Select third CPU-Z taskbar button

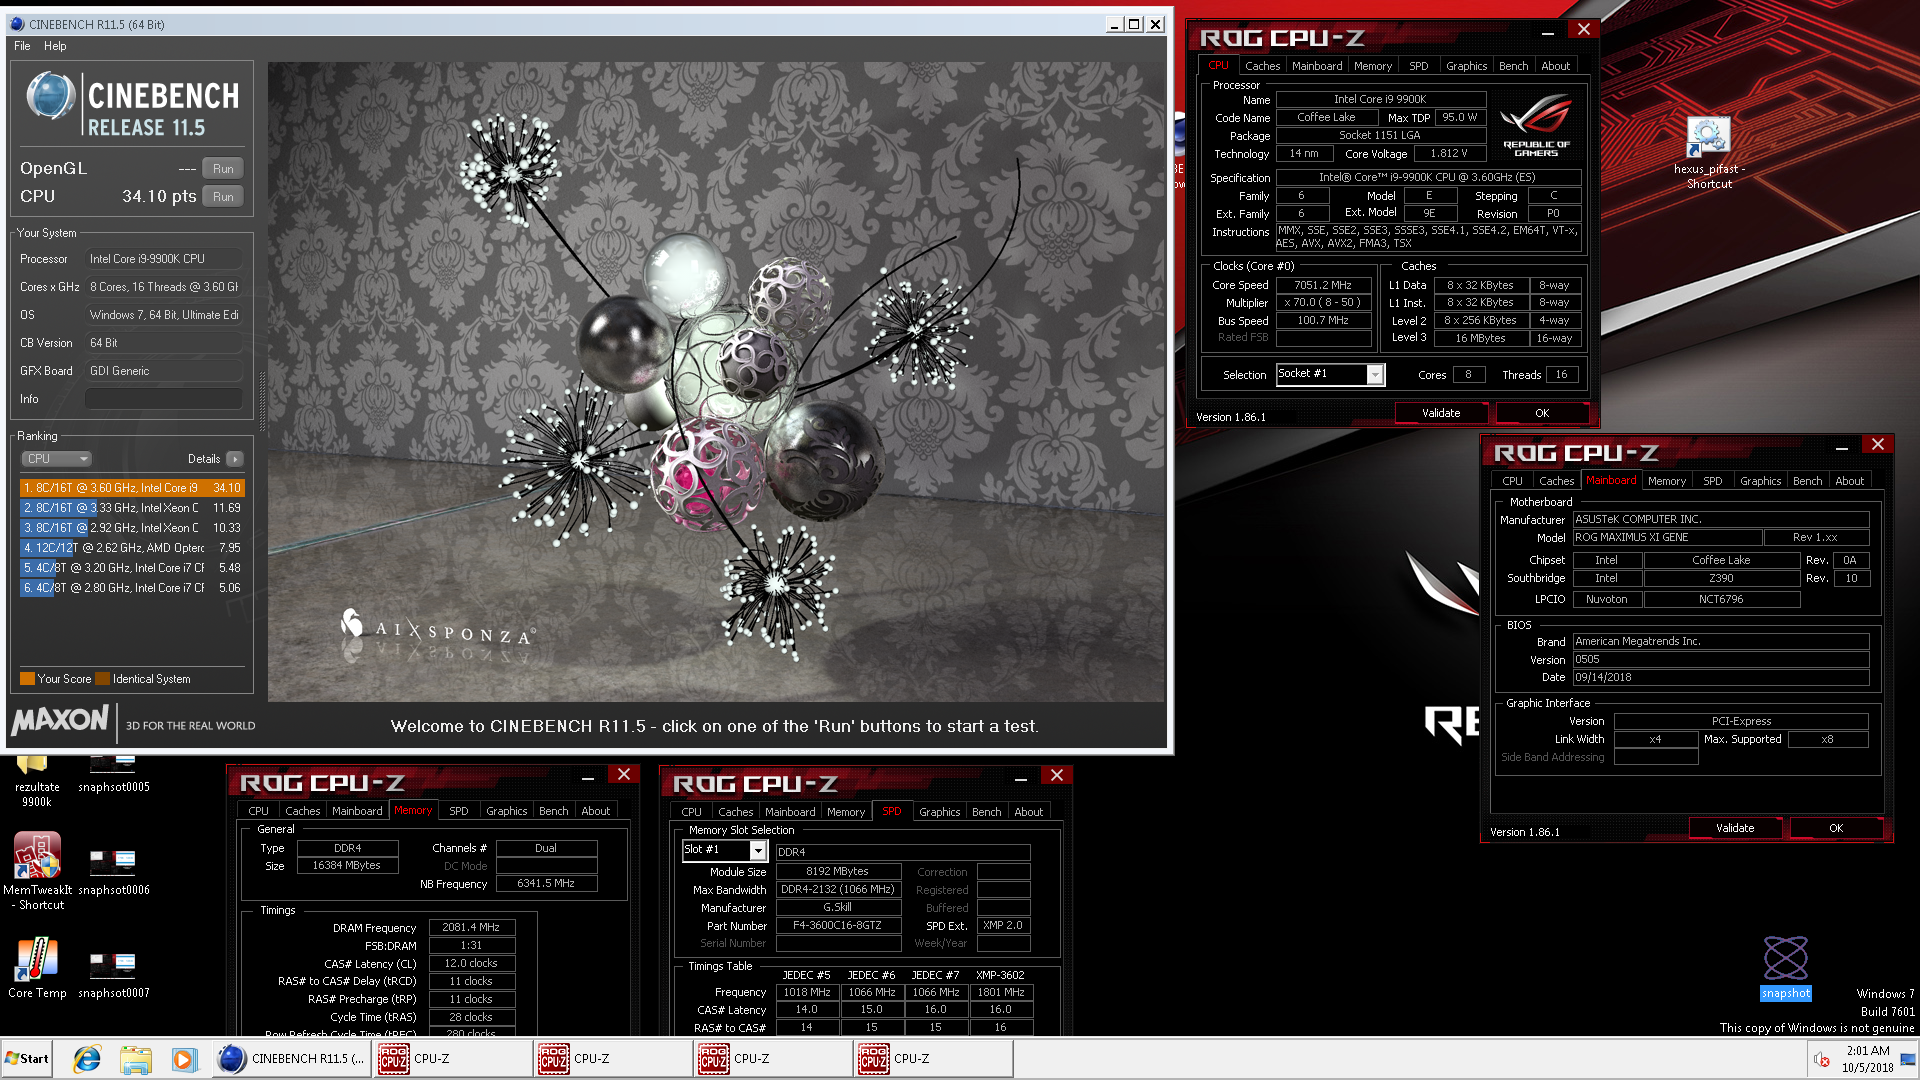click(773, 1059)
